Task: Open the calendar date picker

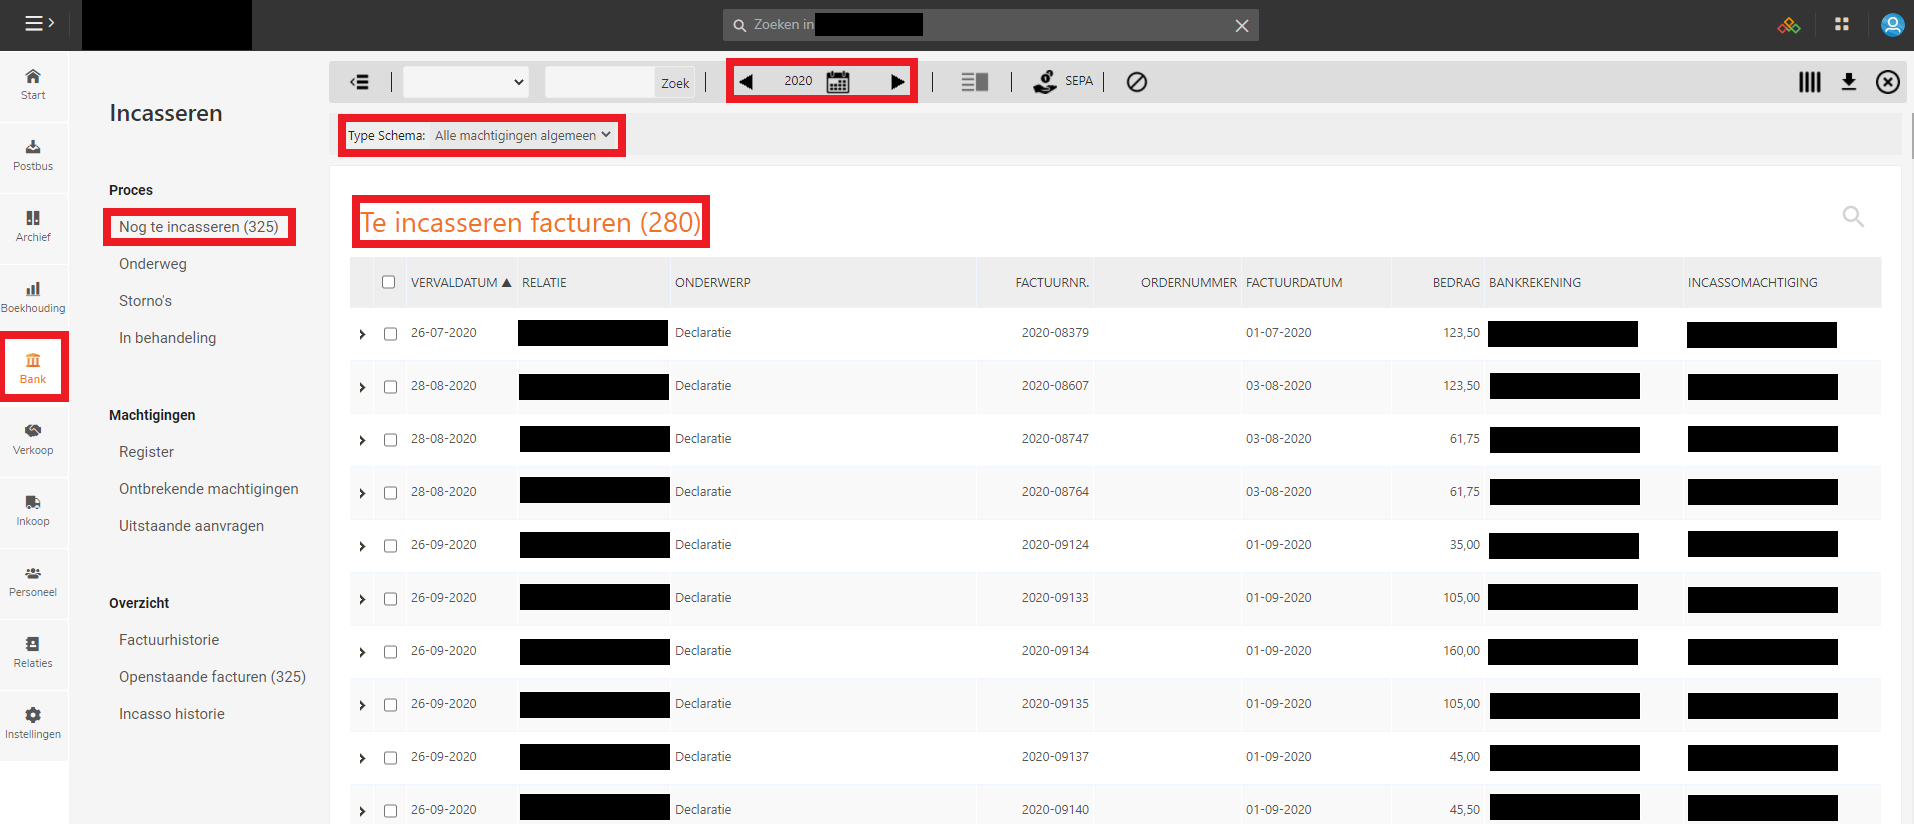Action: 838,82
